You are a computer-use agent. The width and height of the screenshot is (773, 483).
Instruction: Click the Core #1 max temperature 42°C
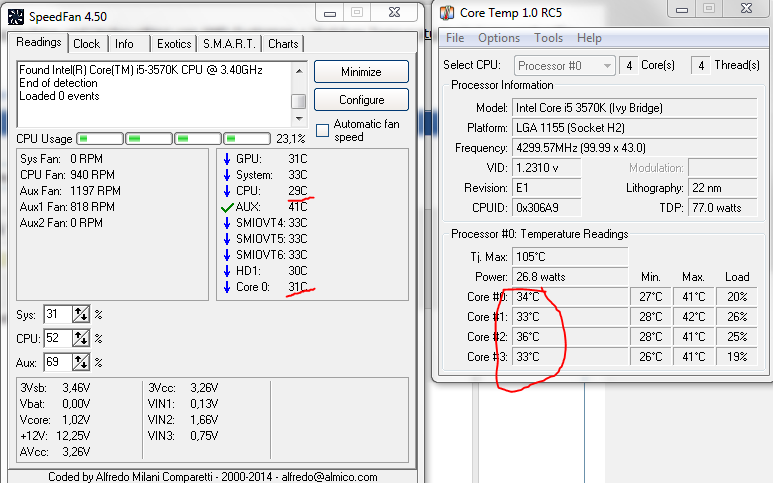click(x=694, y=316)
